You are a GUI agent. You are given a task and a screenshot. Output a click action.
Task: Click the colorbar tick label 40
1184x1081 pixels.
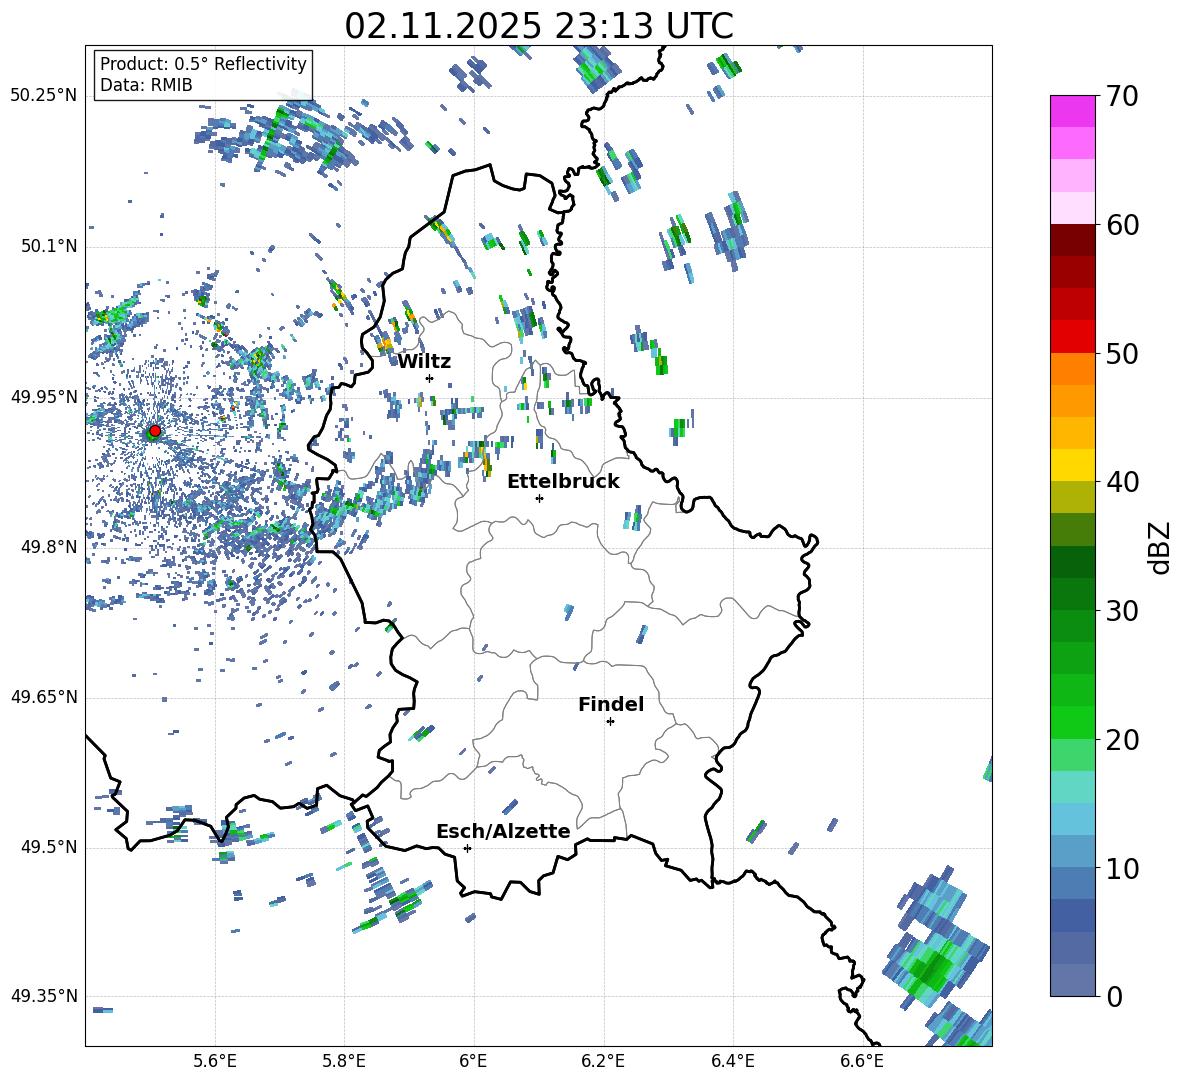click(x=1122, y=482)
